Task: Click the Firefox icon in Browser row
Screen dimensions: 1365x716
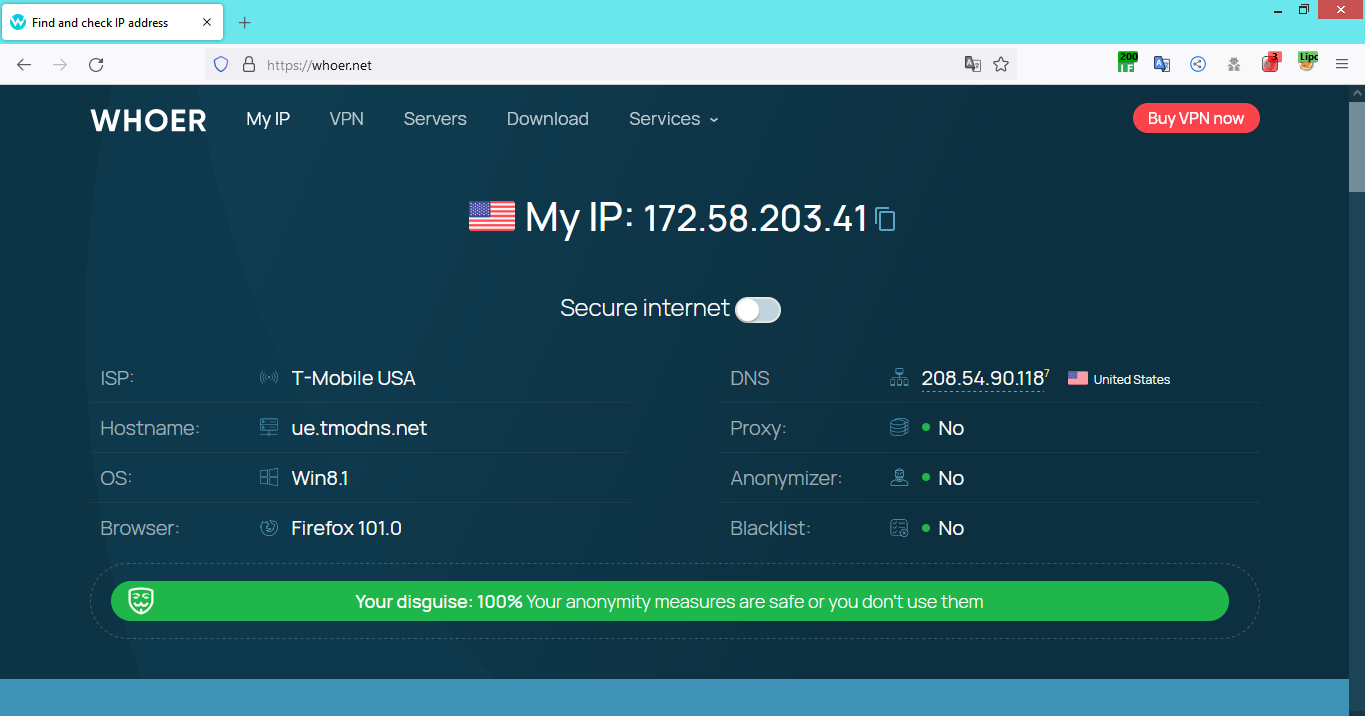Action: point(268,528)
